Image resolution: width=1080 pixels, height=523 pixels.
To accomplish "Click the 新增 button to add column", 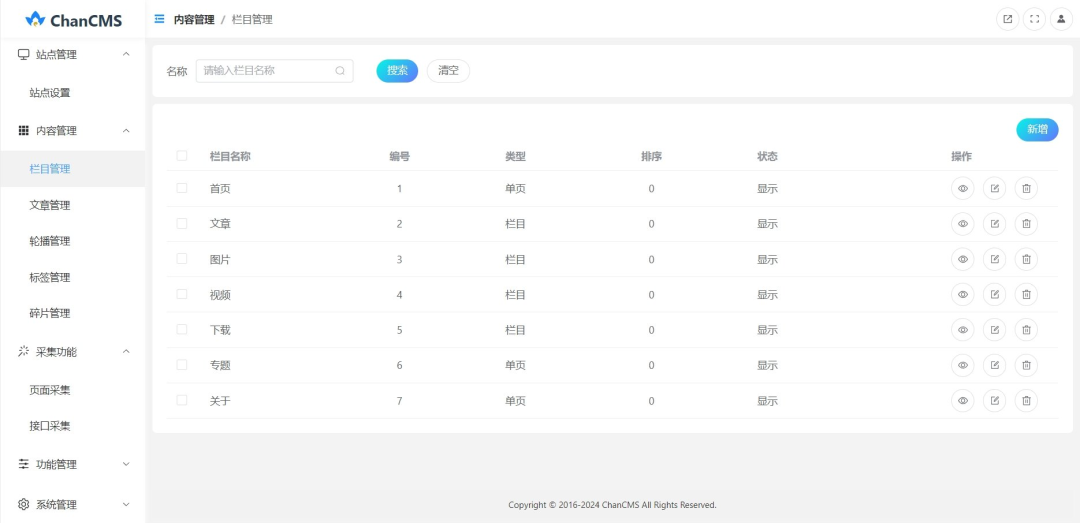I will [x=1037, y=129].
